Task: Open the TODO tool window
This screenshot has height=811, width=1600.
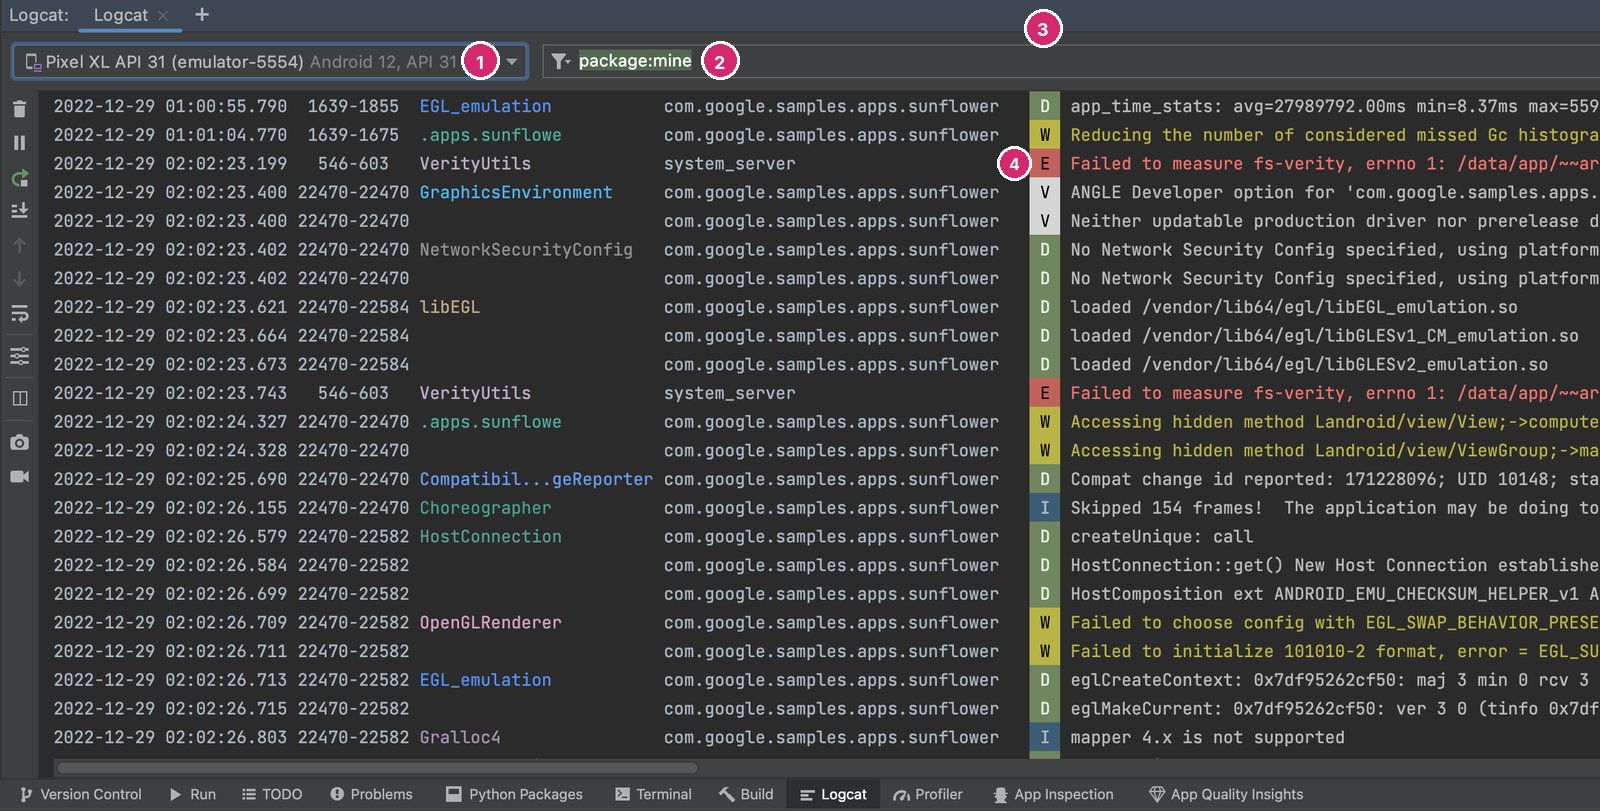Action: [272, 794]
